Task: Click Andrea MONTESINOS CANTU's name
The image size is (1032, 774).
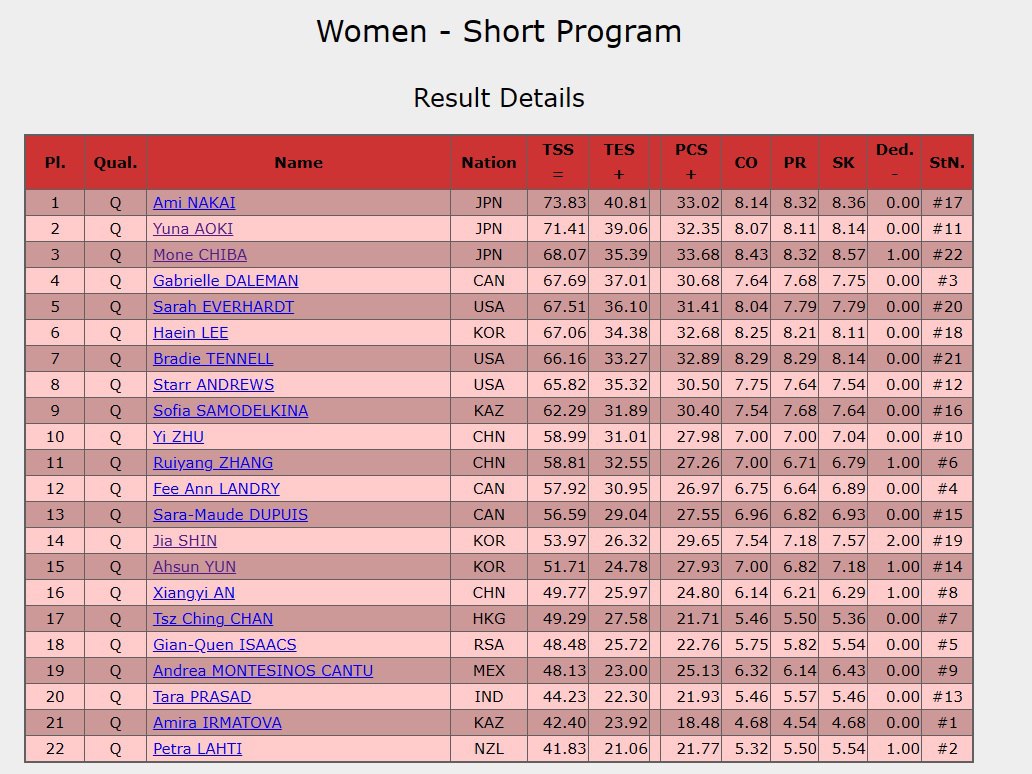Action: pyautogui.click(x=263, y=671)
